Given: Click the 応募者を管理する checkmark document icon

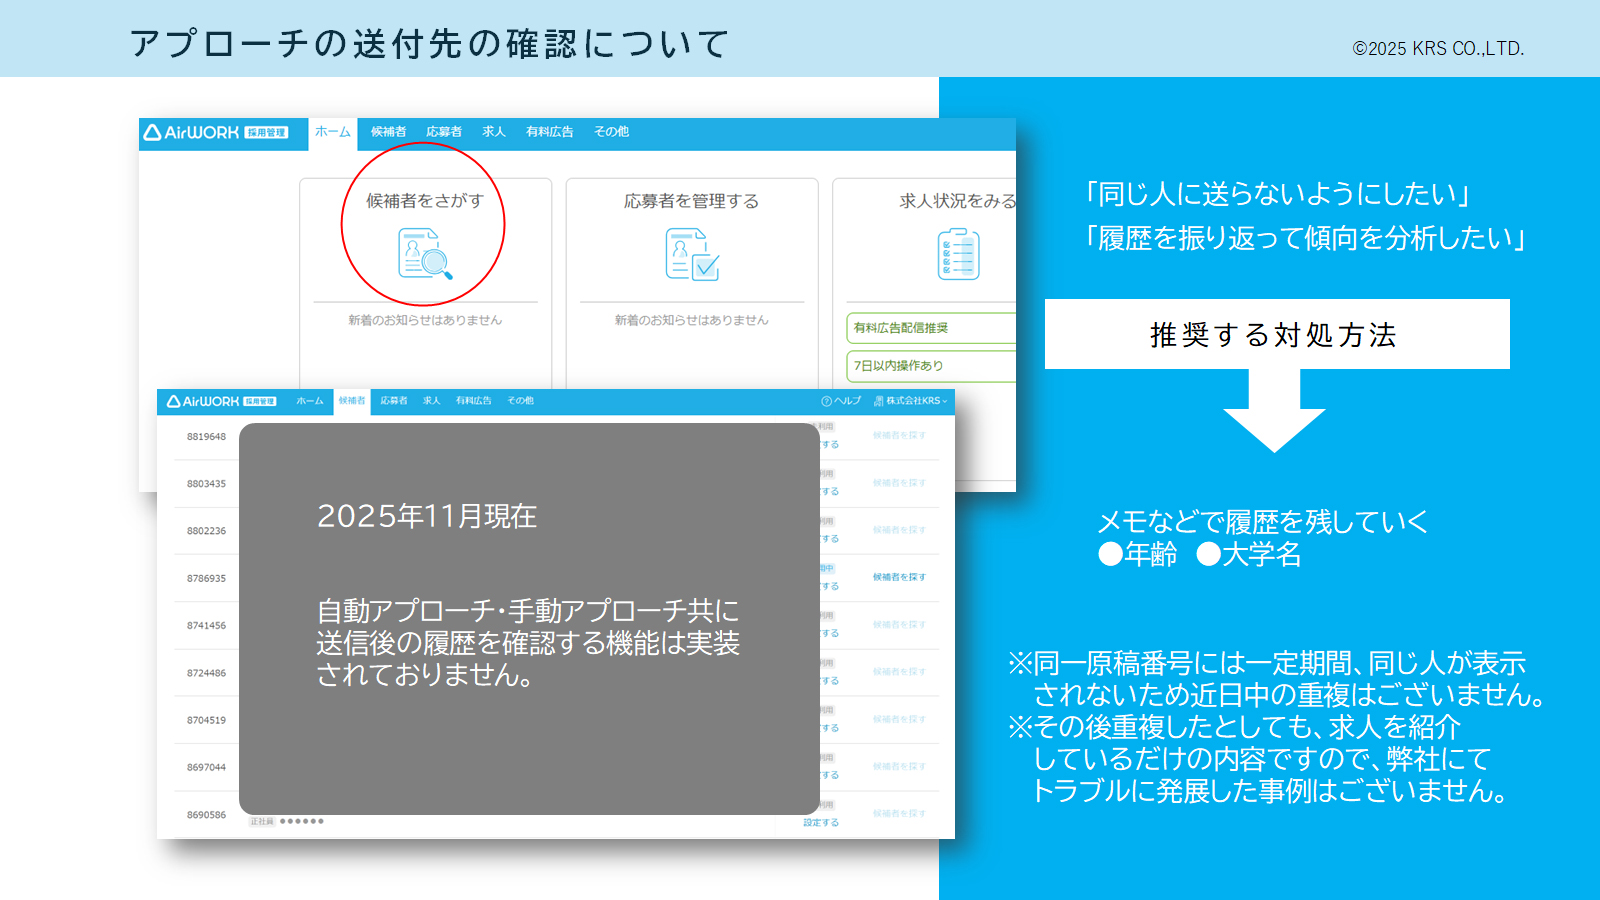Looking at the screenshot, I should (692, 254).
